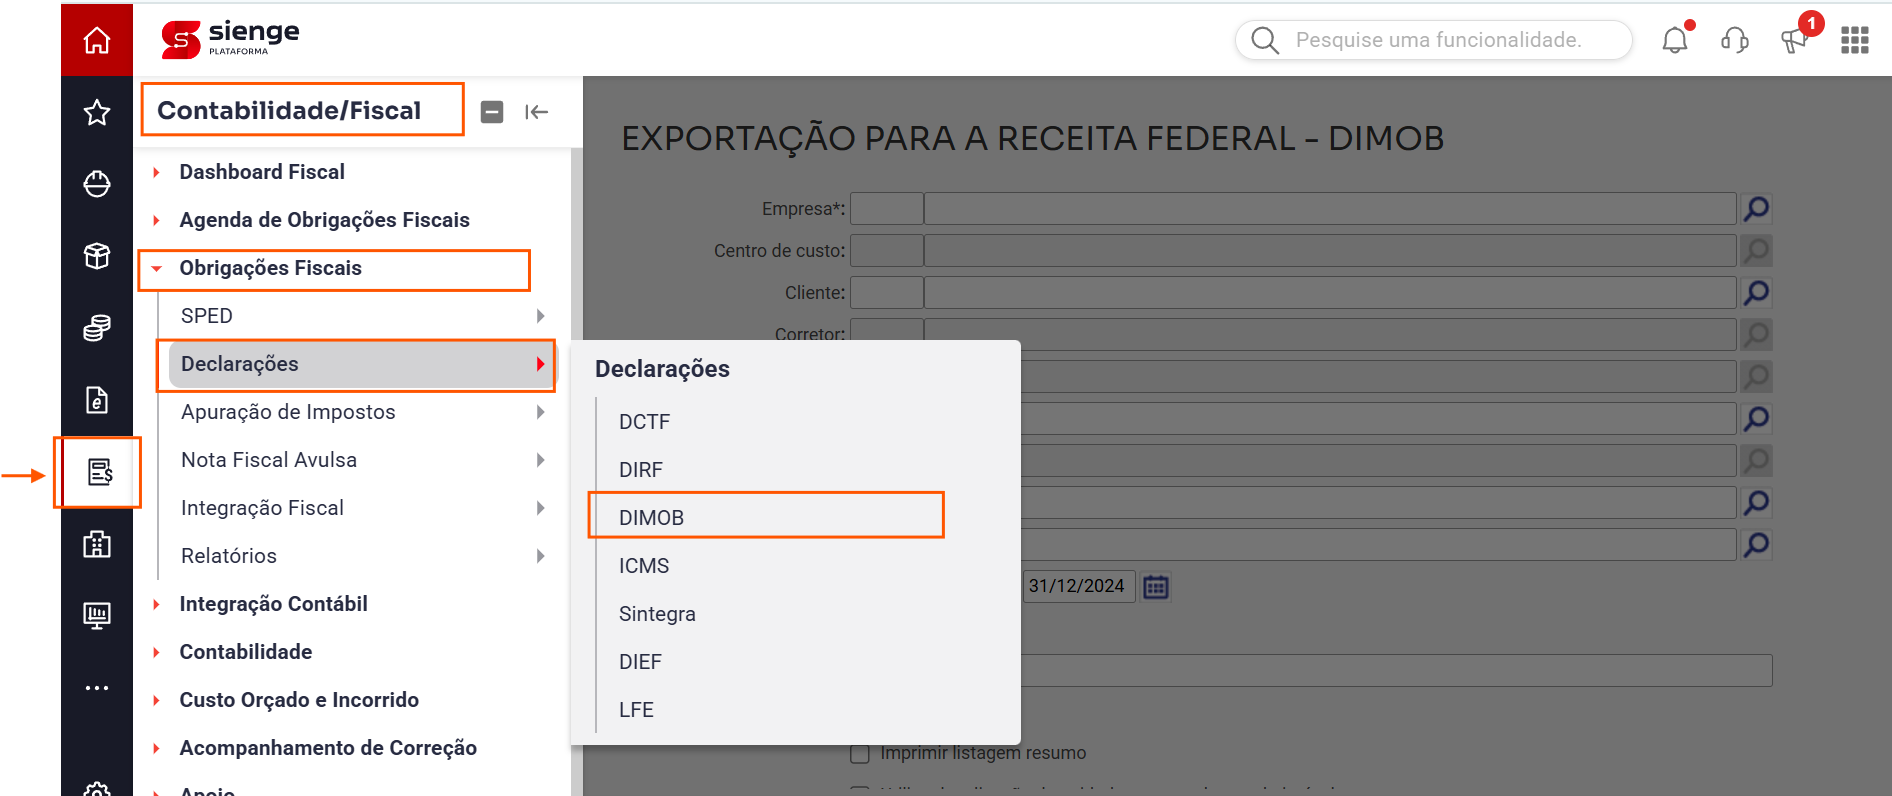1892x796 pixels.
Task: Open the Contabilidade/Fiscal module sidebar icon
Action: point(100,472)
